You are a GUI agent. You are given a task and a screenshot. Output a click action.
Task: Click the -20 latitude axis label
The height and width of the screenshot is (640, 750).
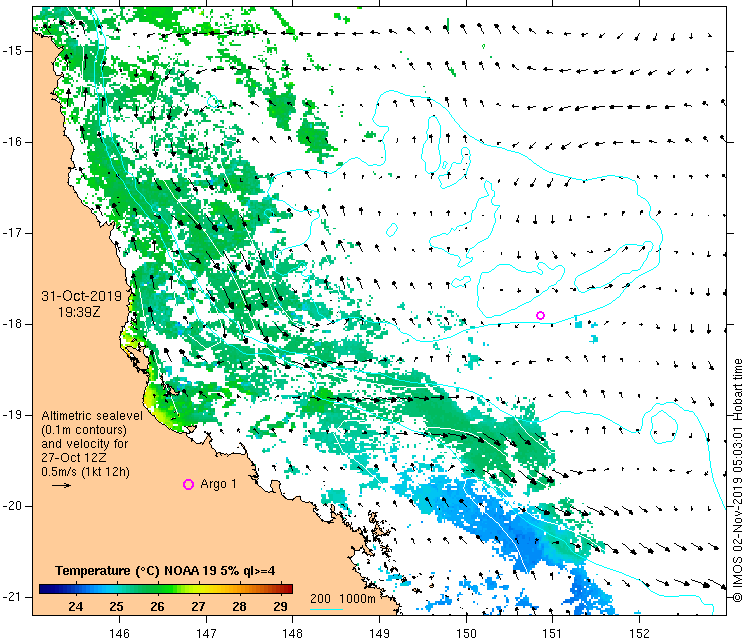coord(11,506)
